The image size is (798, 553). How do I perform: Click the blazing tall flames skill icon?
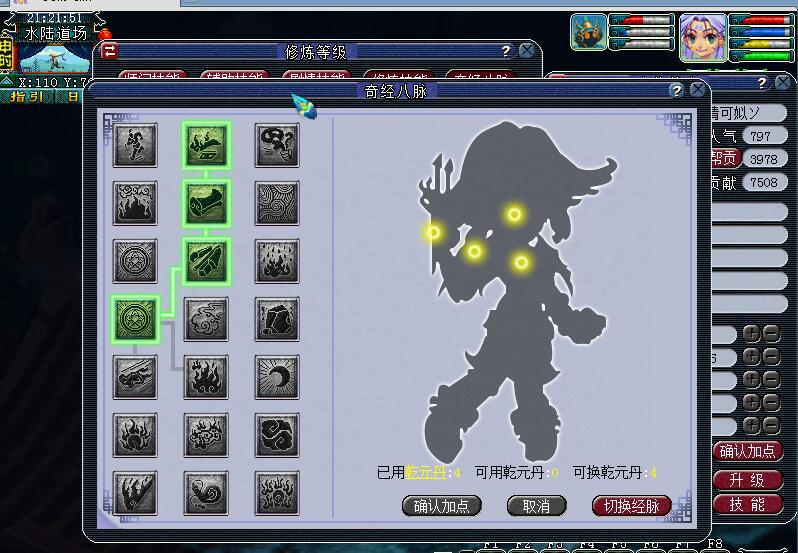click(x=206, y=377)
